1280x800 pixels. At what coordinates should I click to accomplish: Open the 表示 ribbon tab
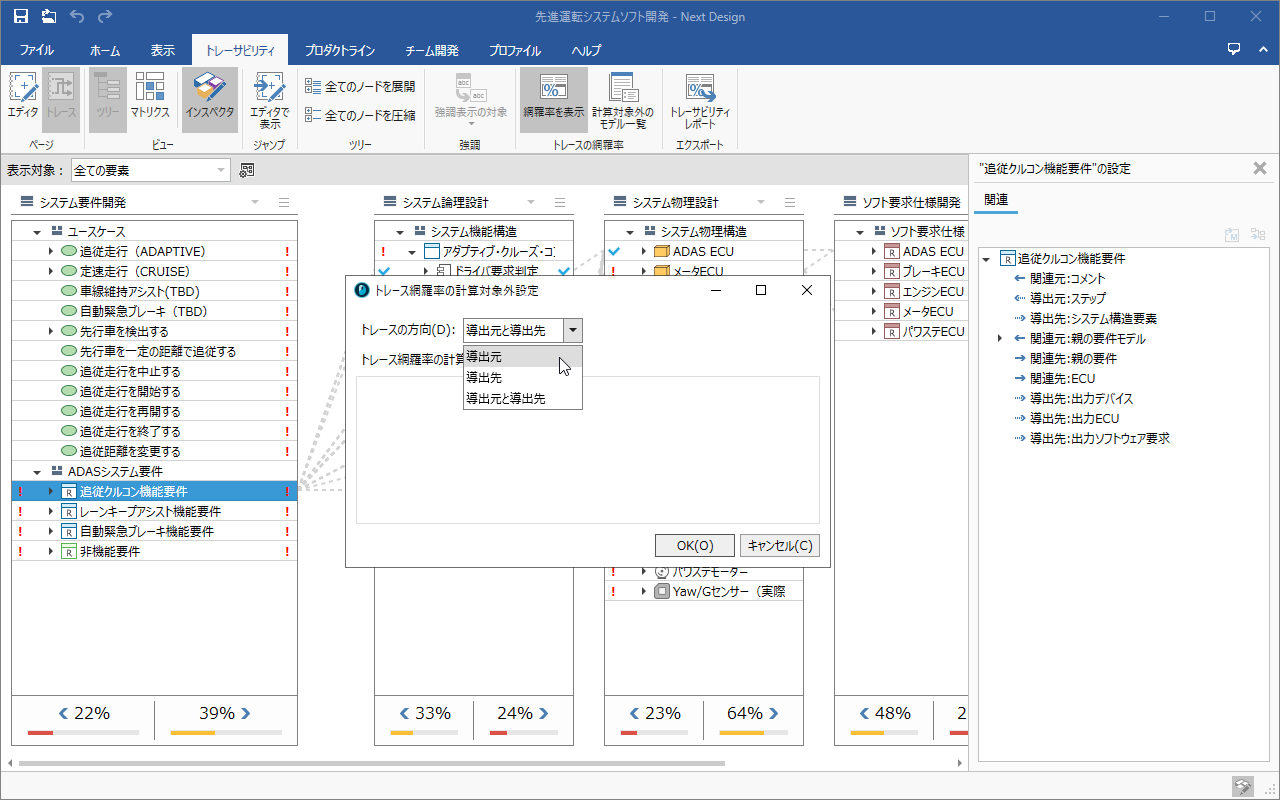pos(163,50)
